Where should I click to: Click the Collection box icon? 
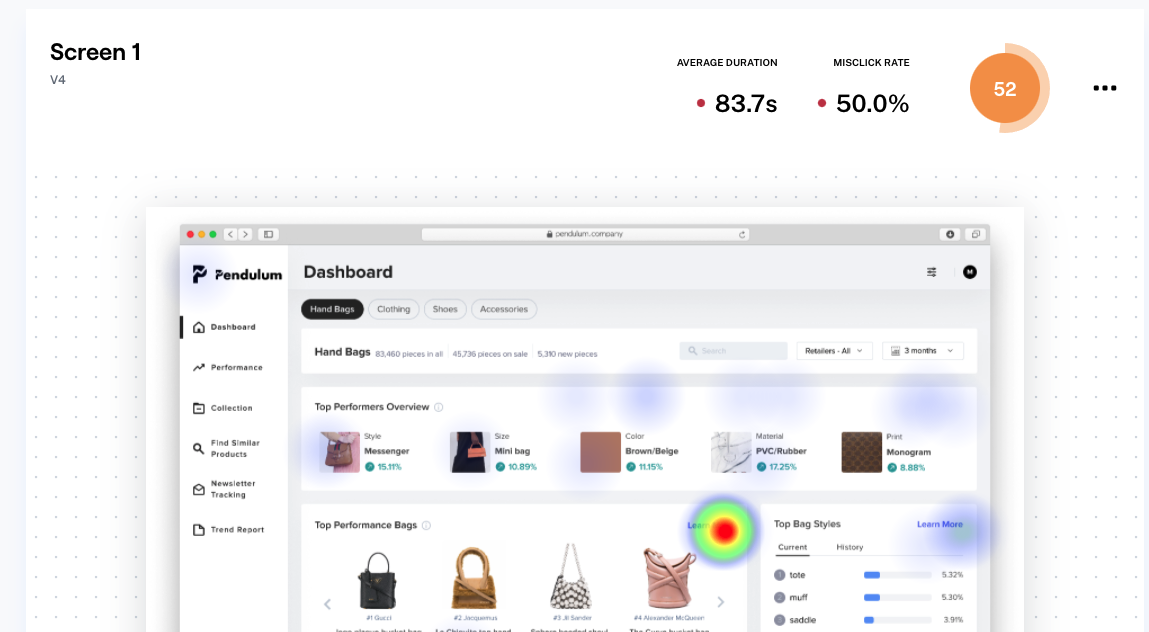(x=199, y=408)
